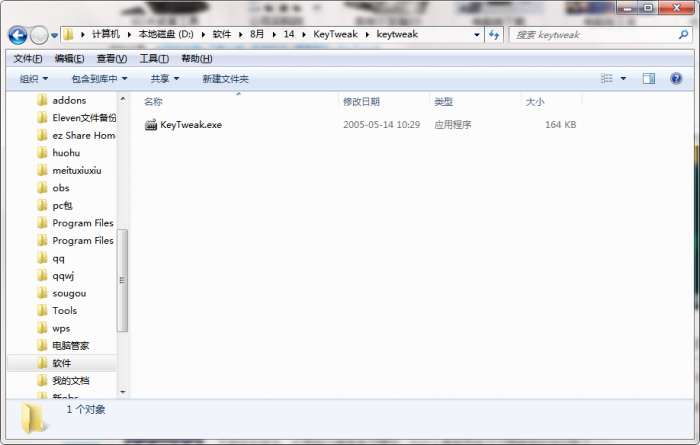This screenshot has width=700, height=445.
Task: Expand the address bar history dropdown
Action: click(x=477, y=35)
